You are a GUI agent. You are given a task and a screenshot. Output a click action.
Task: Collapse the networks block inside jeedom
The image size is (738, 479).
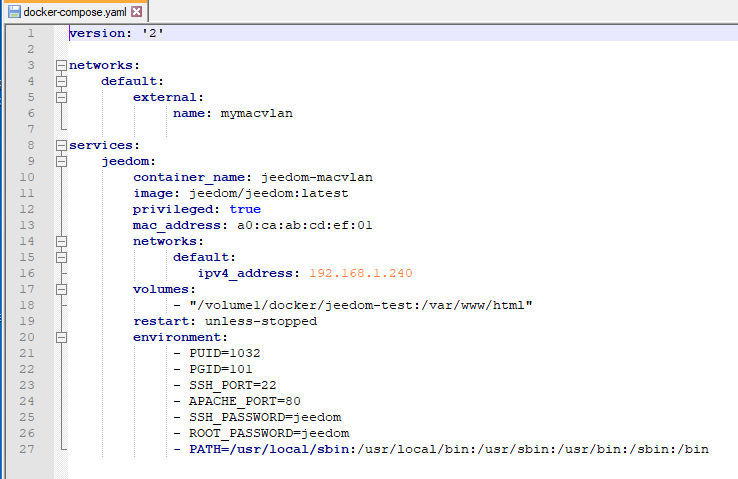click(62, 242)
